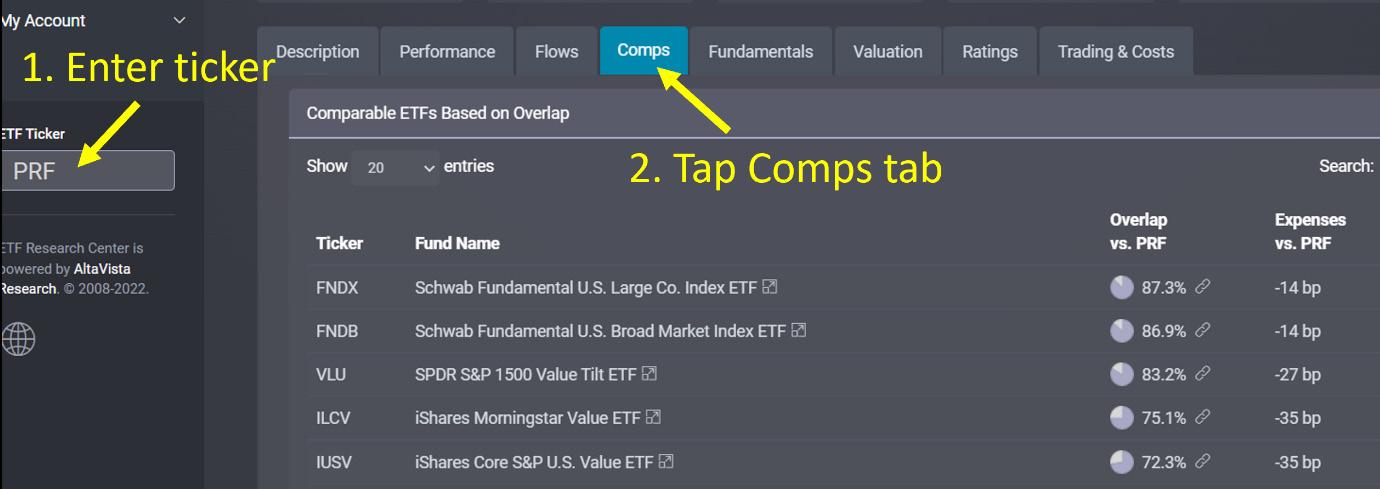Sort table by Expenses vs. PRF column
The image size is (1380, 489).
(x=1310, y=231)
